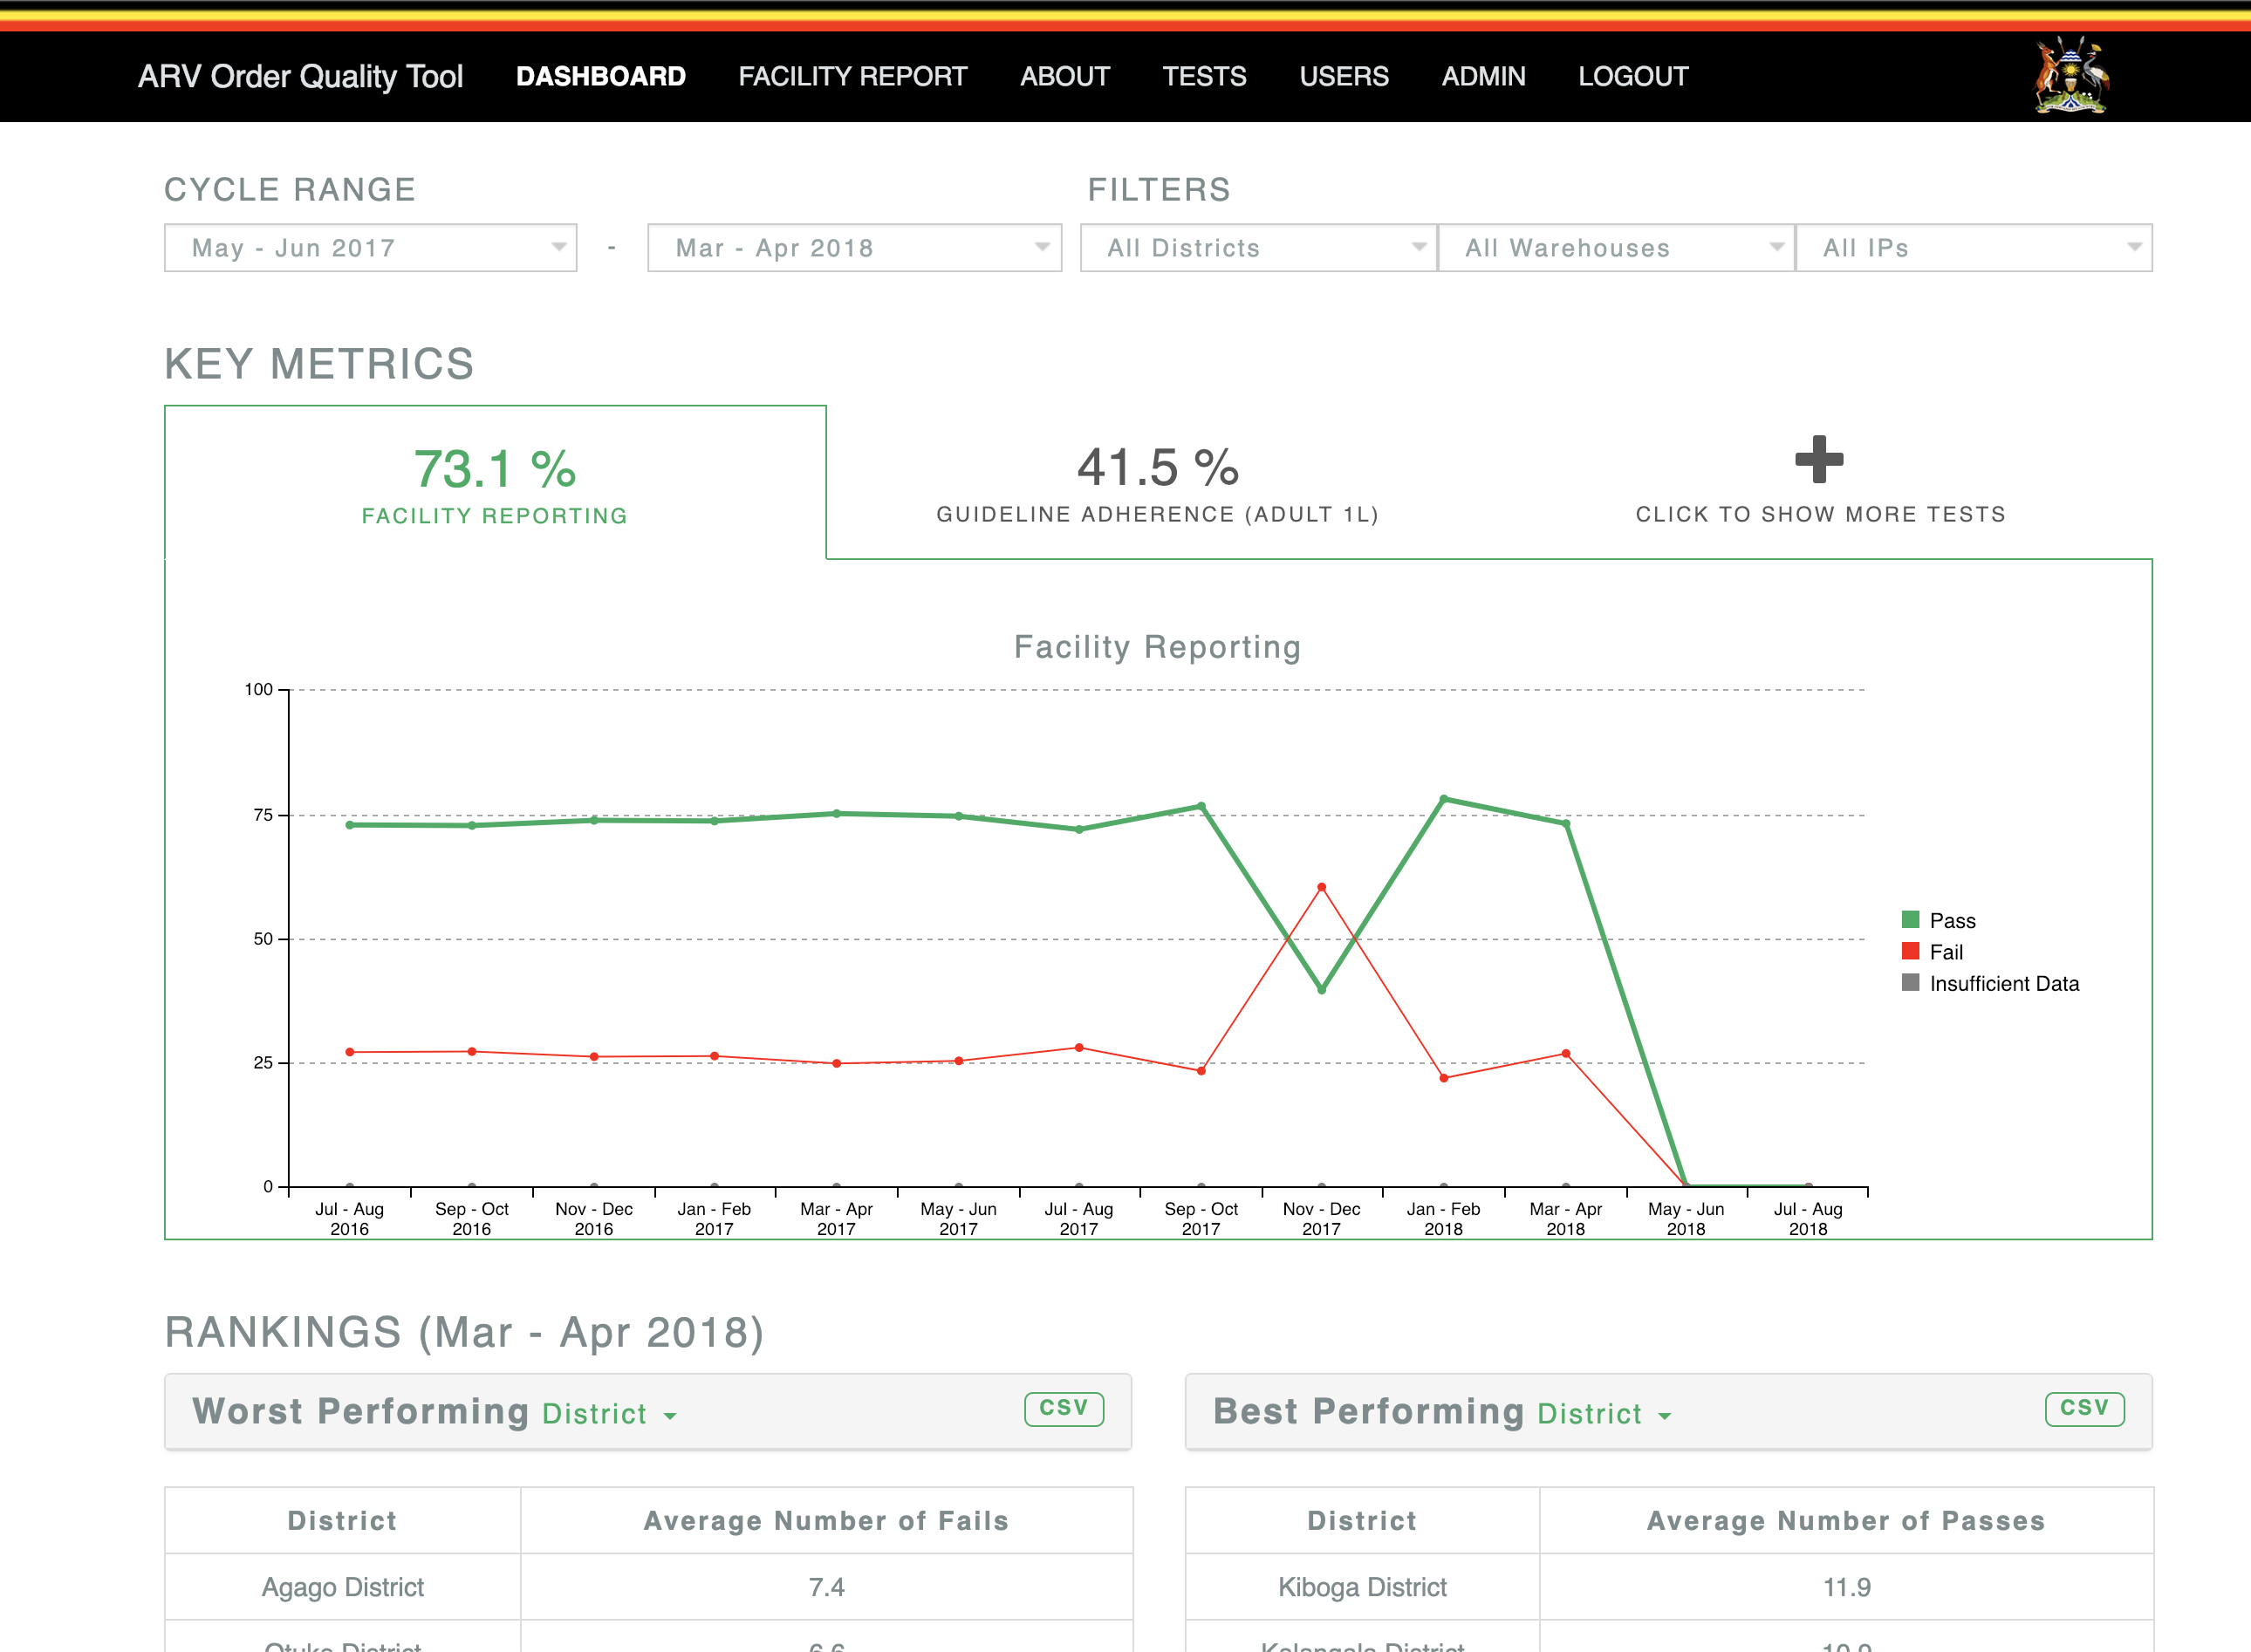Change Worst Performing District grouping dropdown
The height and width of the screenshot is (1652, 2251).
(x=609, y=1414)
